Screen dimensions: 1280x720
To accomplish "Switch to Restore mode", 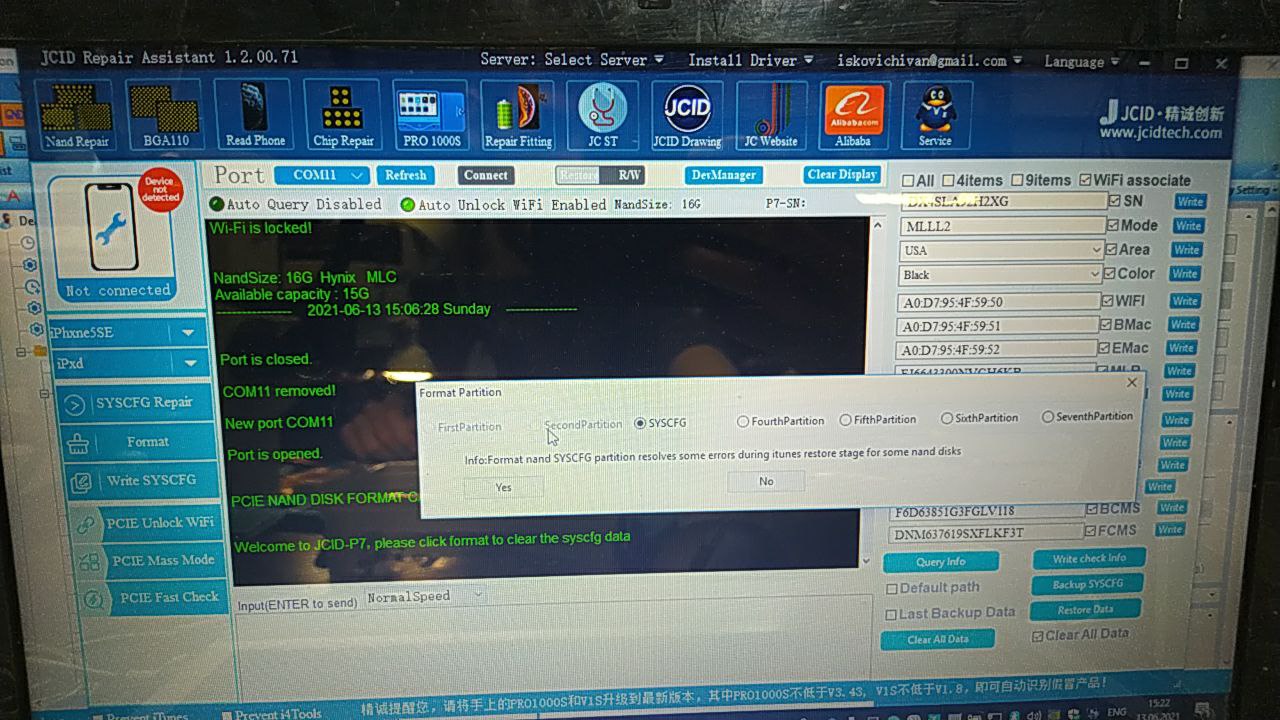I will (579, 175).
